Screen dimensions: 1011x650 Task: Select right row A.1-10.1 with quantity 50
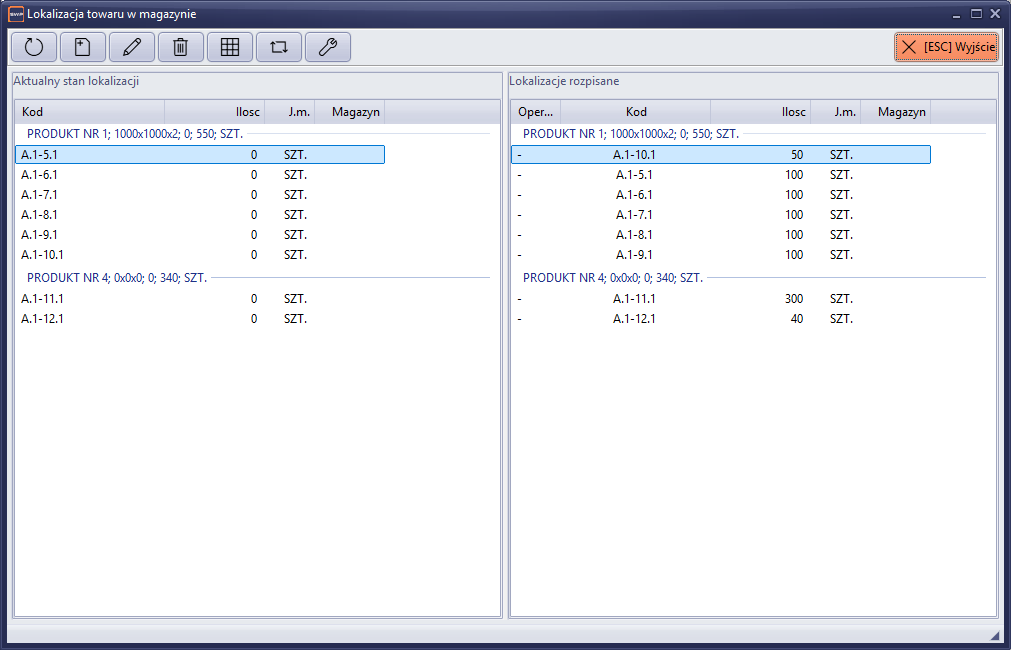(720, 155)
